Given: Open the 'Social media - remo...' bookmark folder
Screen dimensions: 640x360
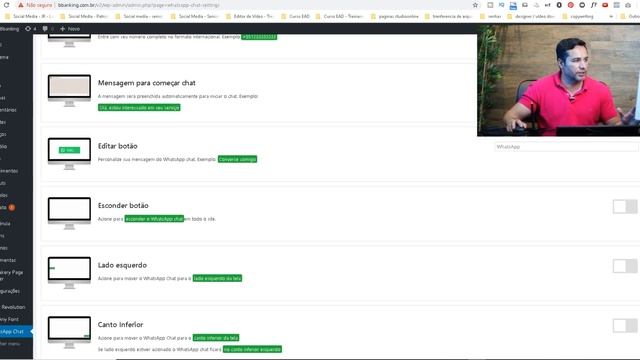Looking at the screenshot, I should click(x=140, y=16).
